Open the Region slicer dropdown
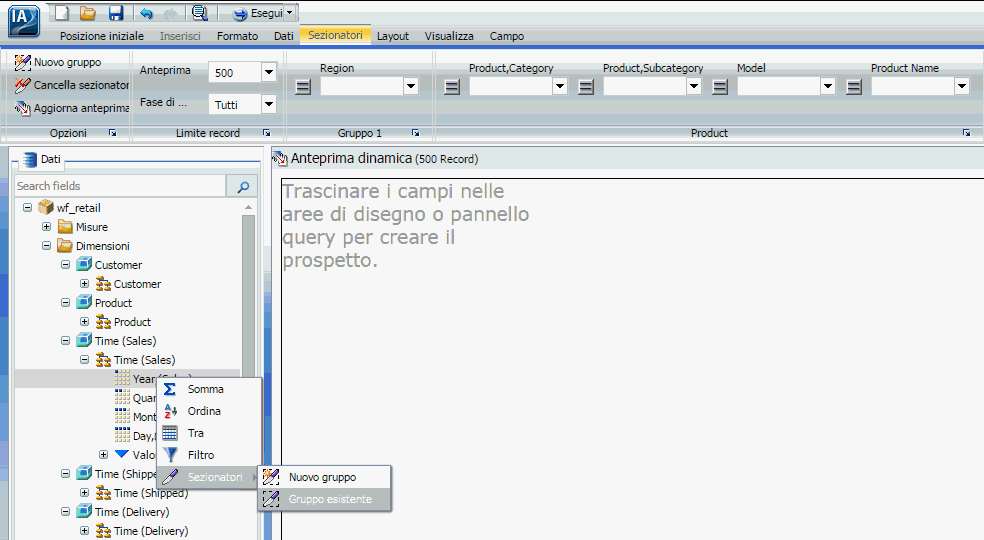The height and width of the screenshot is (540, 984). click(x=411, y=86)
